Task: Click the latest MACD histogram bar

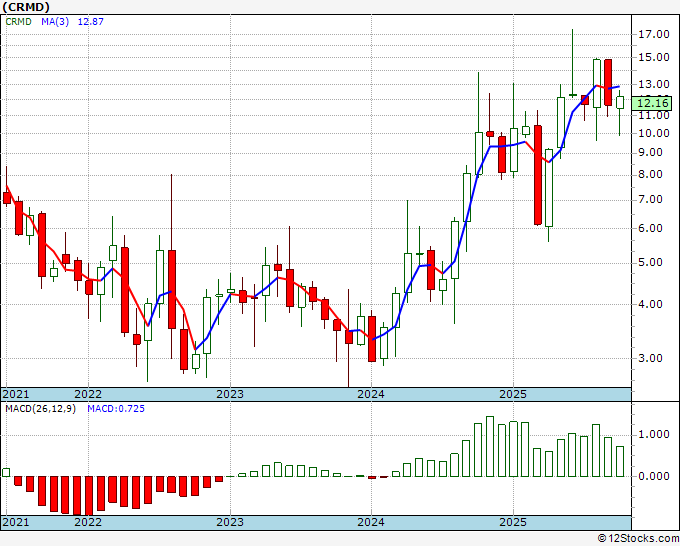Action: click(x=620, y=461)
